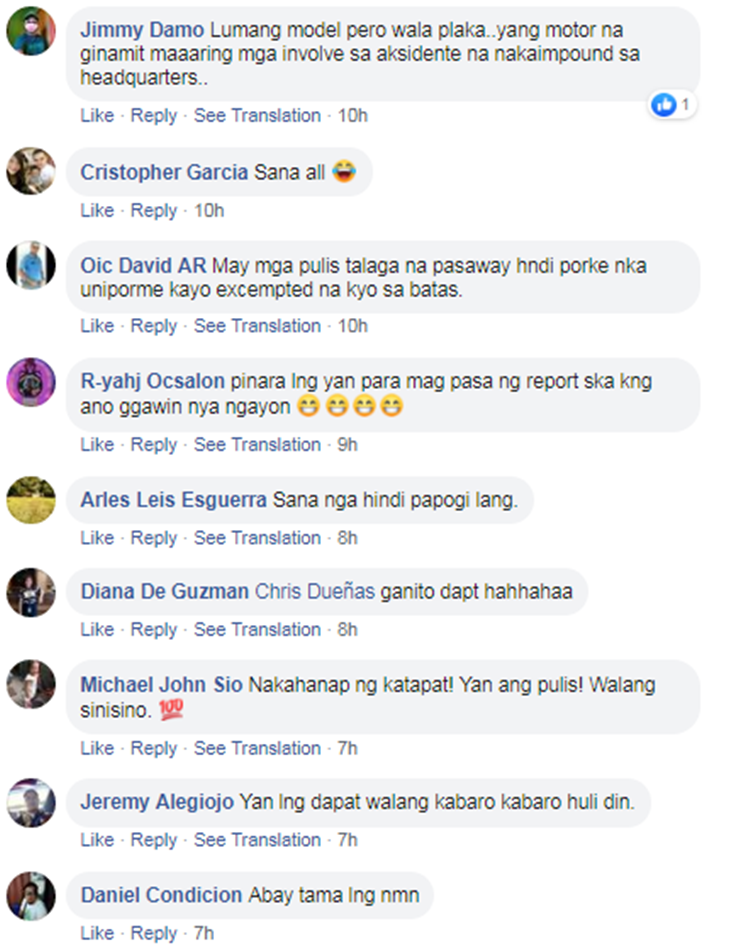Viewport: 750px width, 945px height.
Task: See translation of R-yahj Ocsalon's comment
Action: click(x=257, y=444)
